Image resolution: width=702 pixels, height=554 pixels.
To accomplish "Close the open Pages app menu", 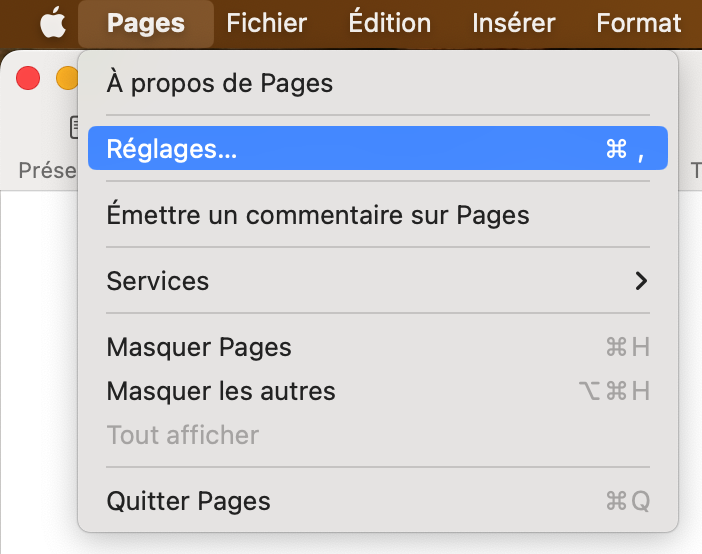I will (x=146, y=22).
